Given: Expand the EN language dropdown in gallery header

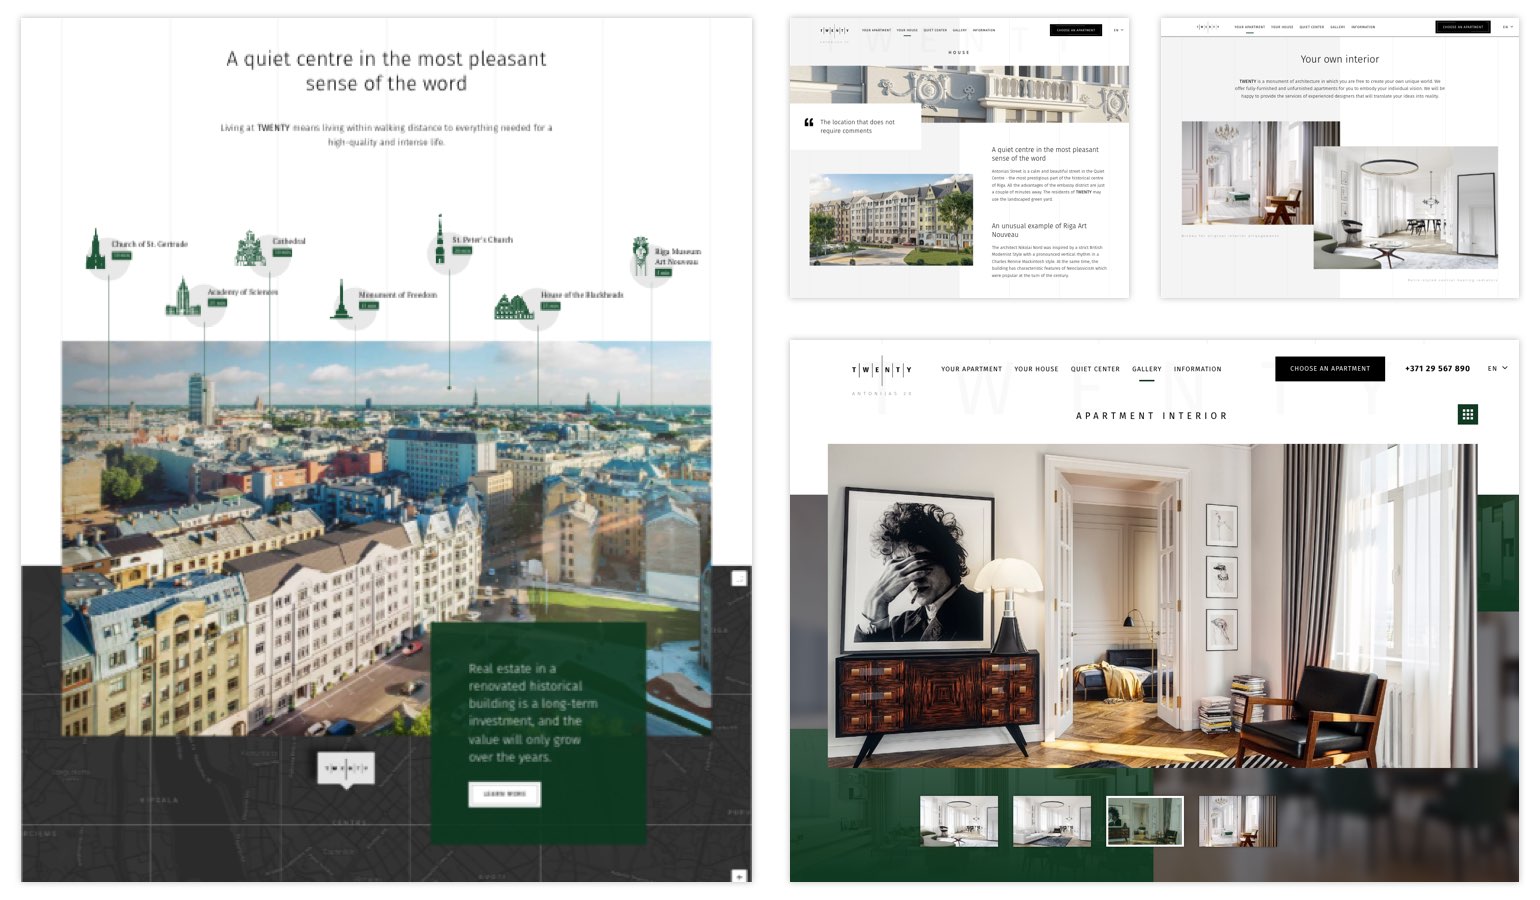Looking at the screenshot, I should click(1497, 369).
